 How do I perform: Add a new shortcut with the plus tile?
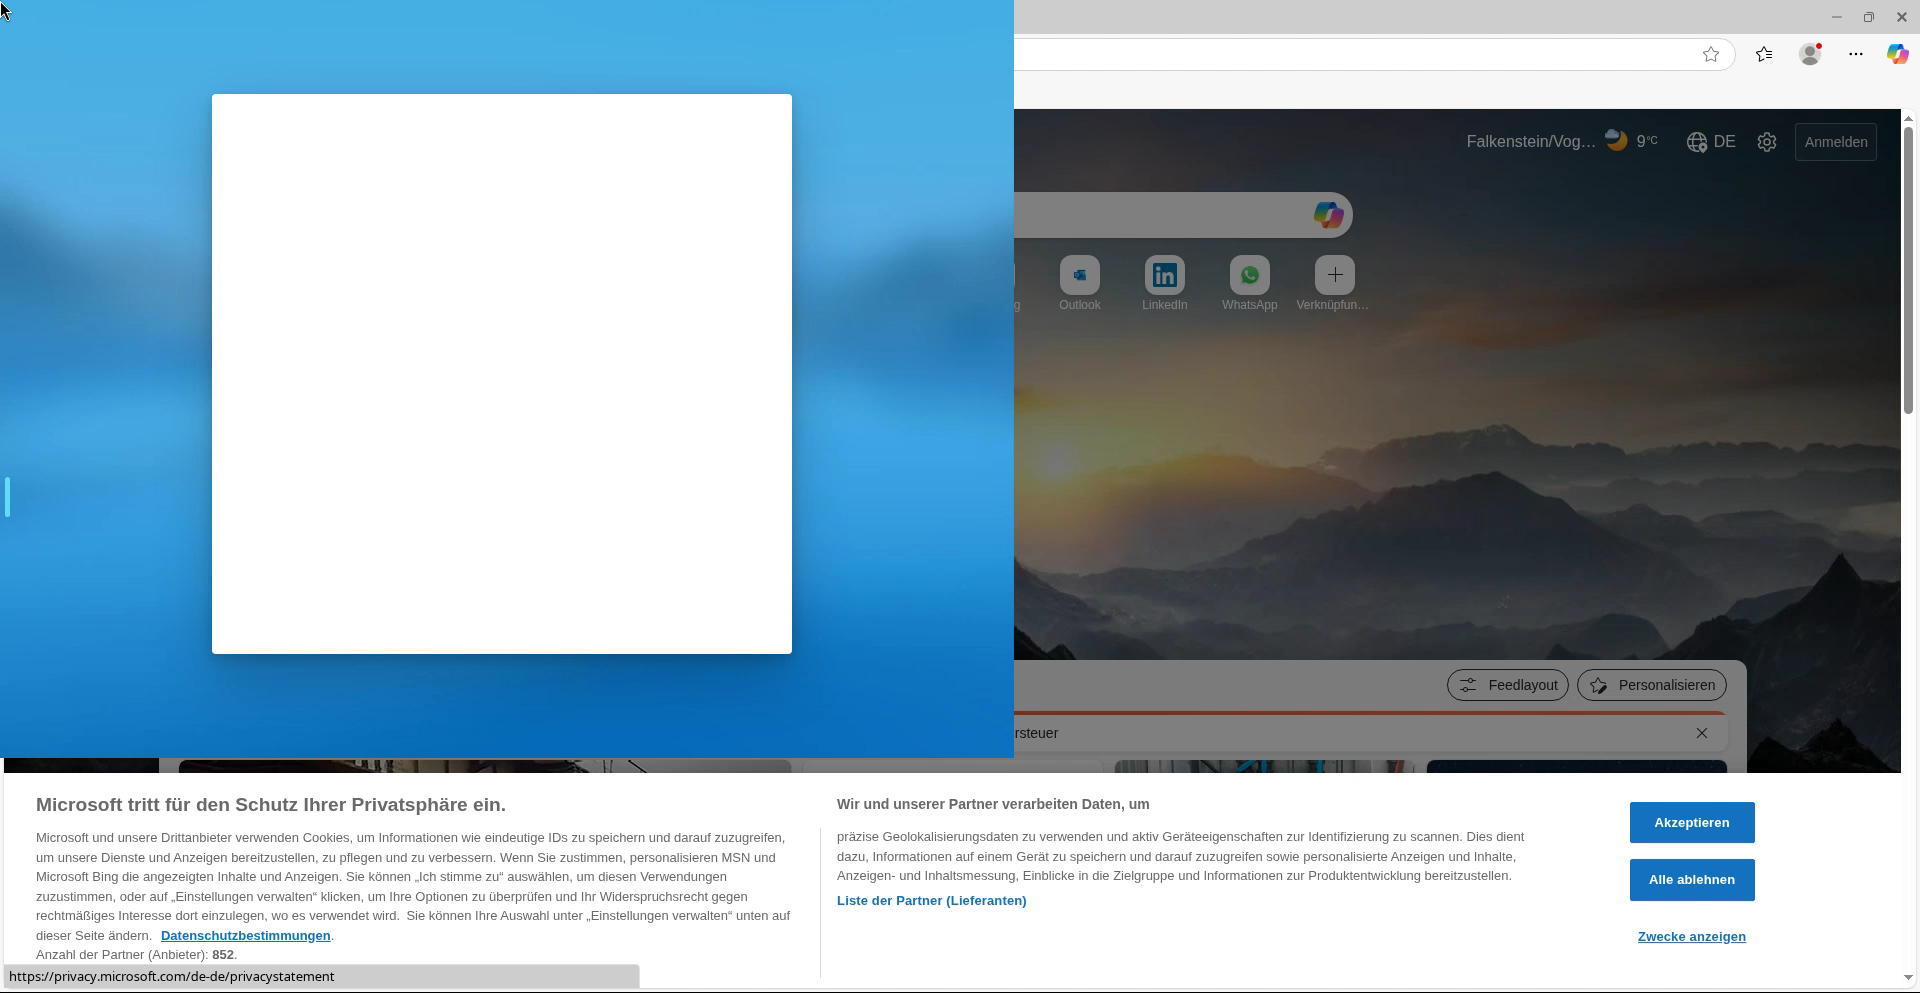click(1335, 275)
